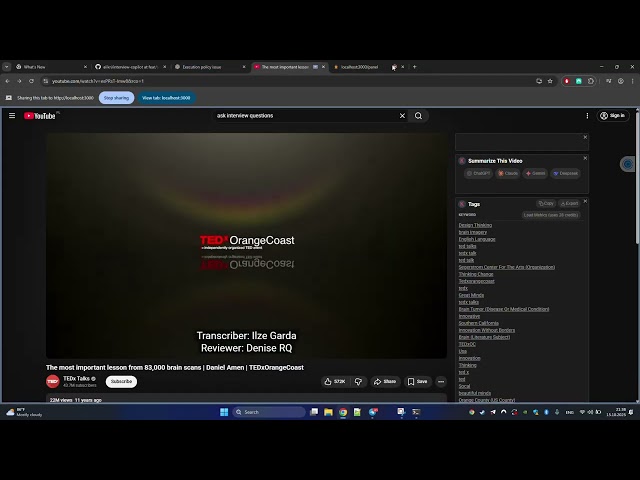The height and width of the screenshot is (480, 640).
Task: Open Chrome from the taskbar
Action: 343,412
